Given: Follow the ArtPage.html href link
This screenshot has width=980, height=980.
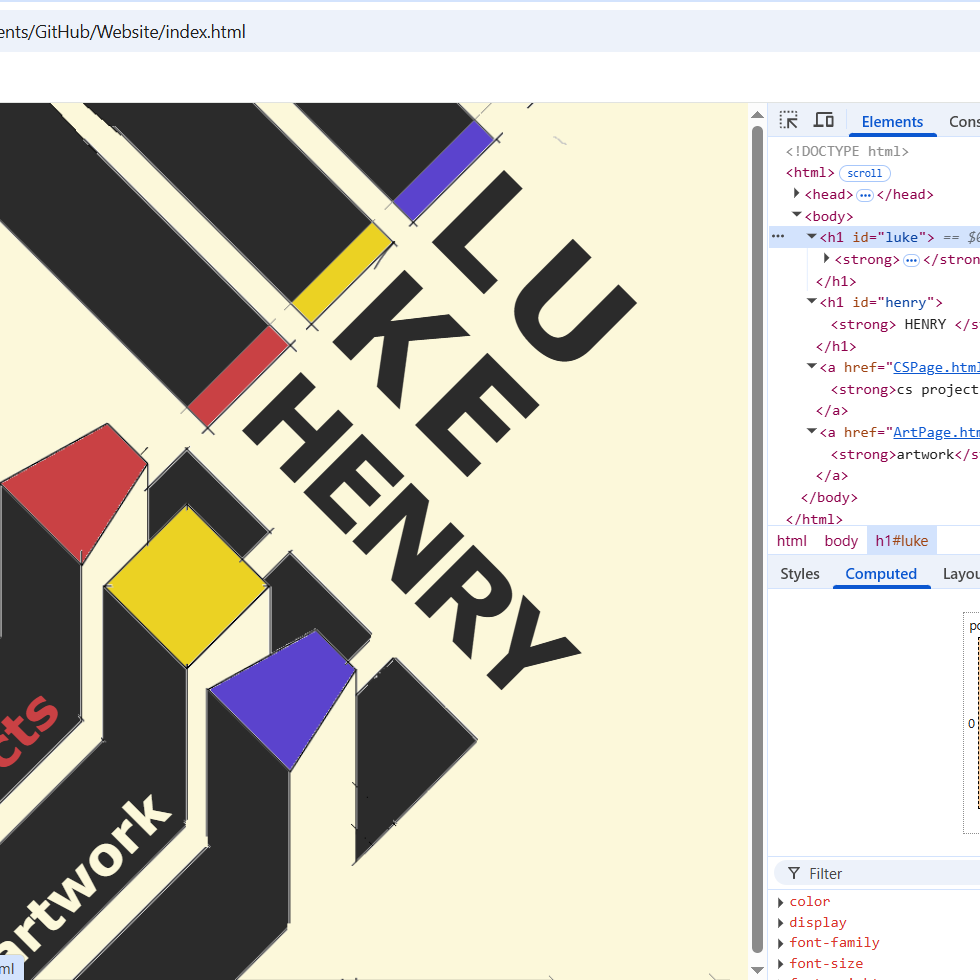Looking at the screenshot, I should (x=936, y=432).
